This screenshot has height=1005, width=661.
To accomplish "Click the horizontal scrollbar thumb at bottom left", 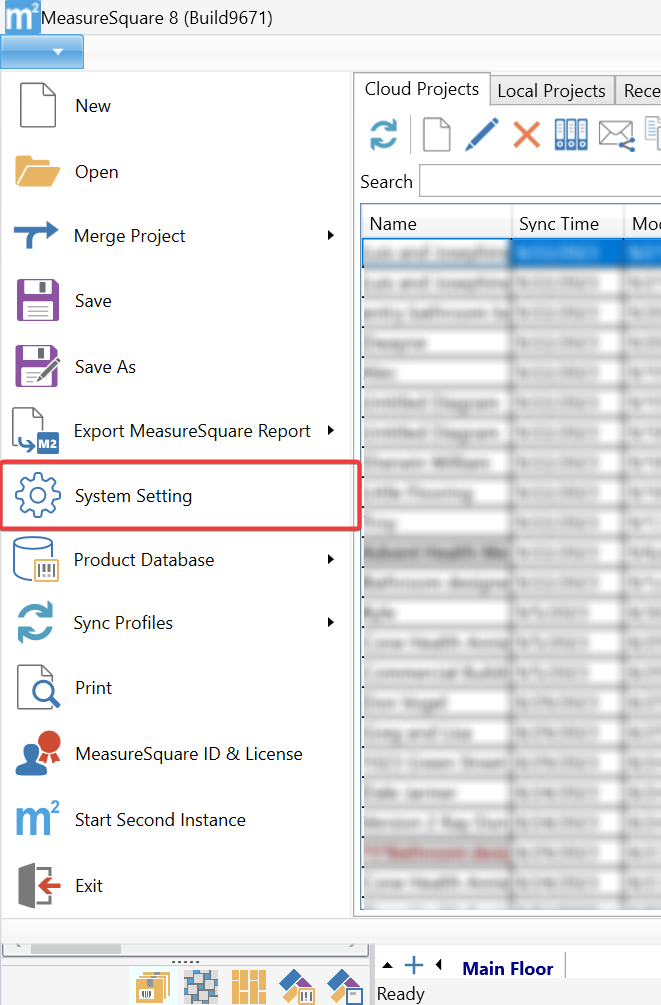I will [x=76, y=949].
